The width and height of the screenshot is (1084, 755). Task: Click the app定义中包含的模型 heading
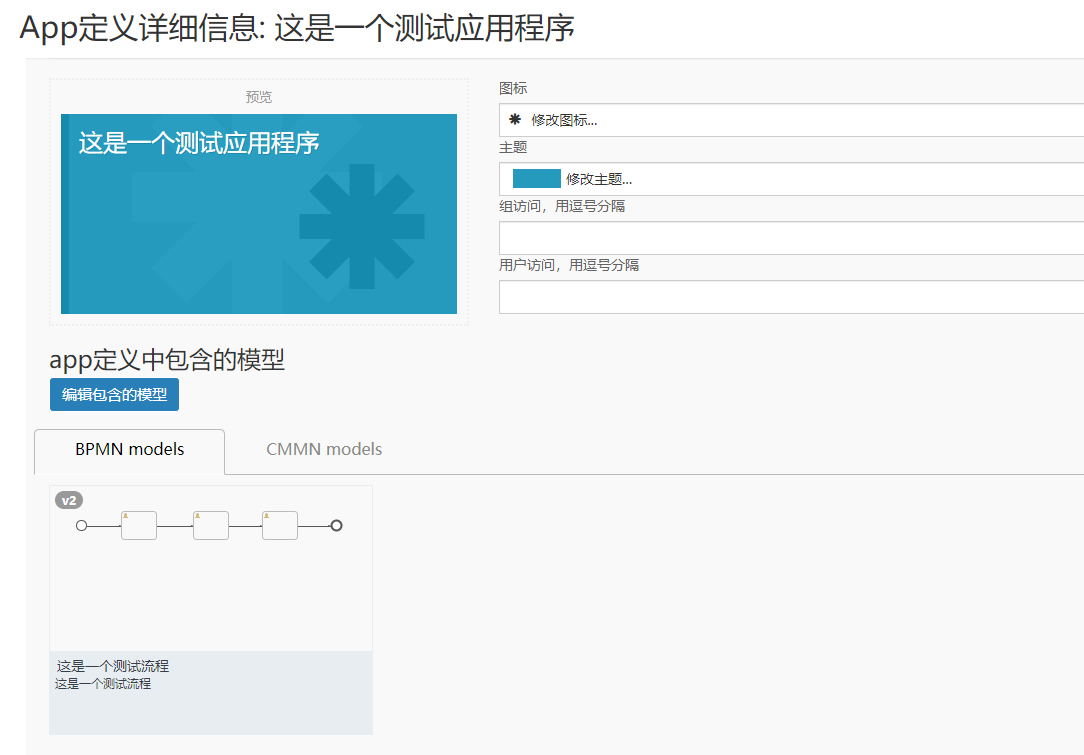167,360
